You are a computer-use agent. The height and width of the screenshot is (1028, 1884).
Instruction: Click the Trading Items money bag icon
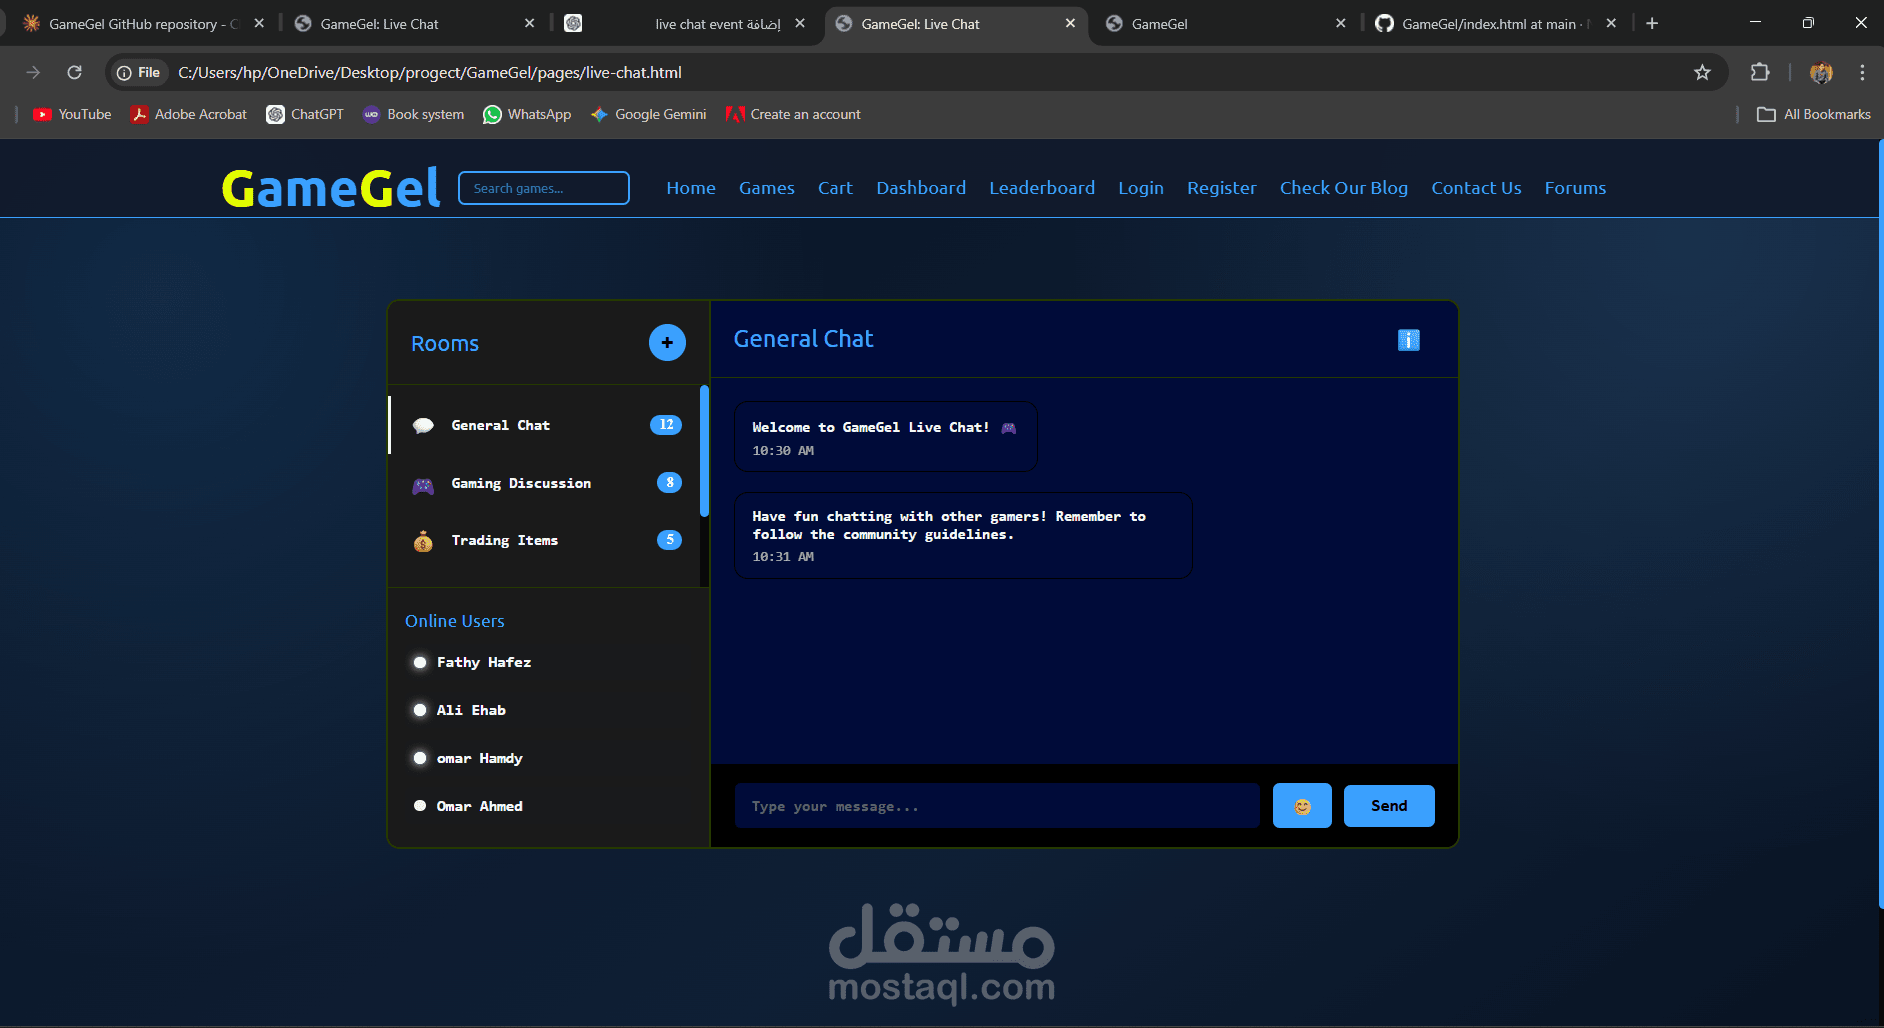click(x=423, y=542)
